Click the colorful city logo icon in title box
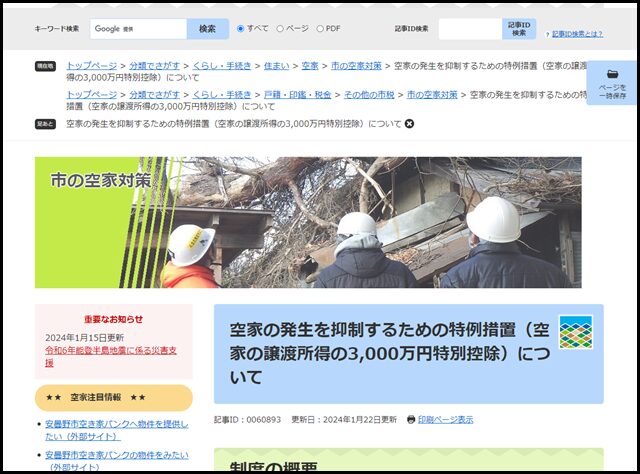 tap(576, 332)
